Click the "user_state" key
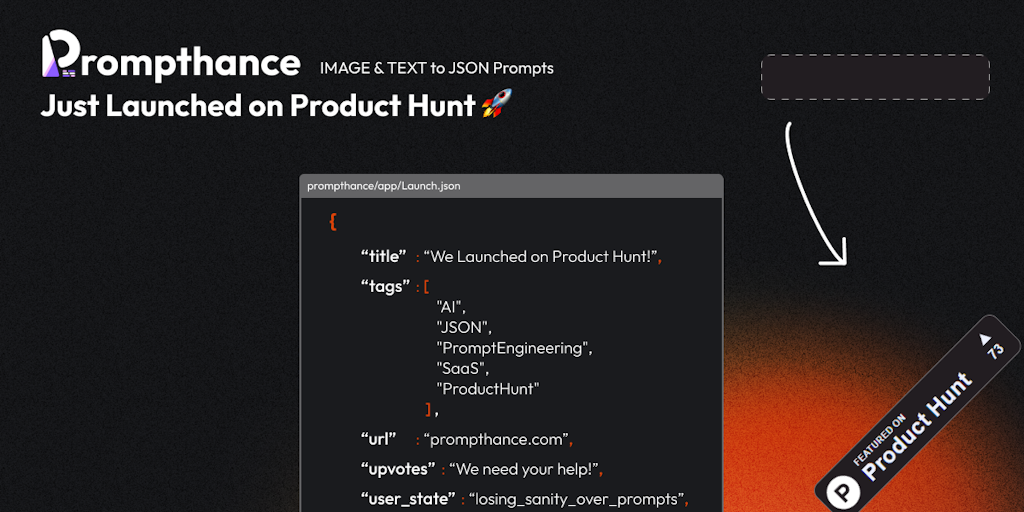Viewport: 1024px width, 512px height. (408, 498)
